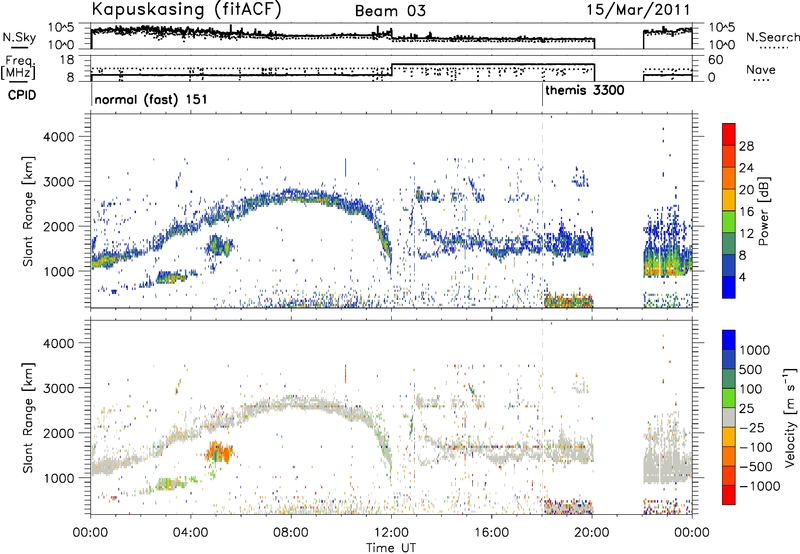Click the Power [dB] colorbar label
The height and width of the screenshot is (554, 800).
point(763,211)
